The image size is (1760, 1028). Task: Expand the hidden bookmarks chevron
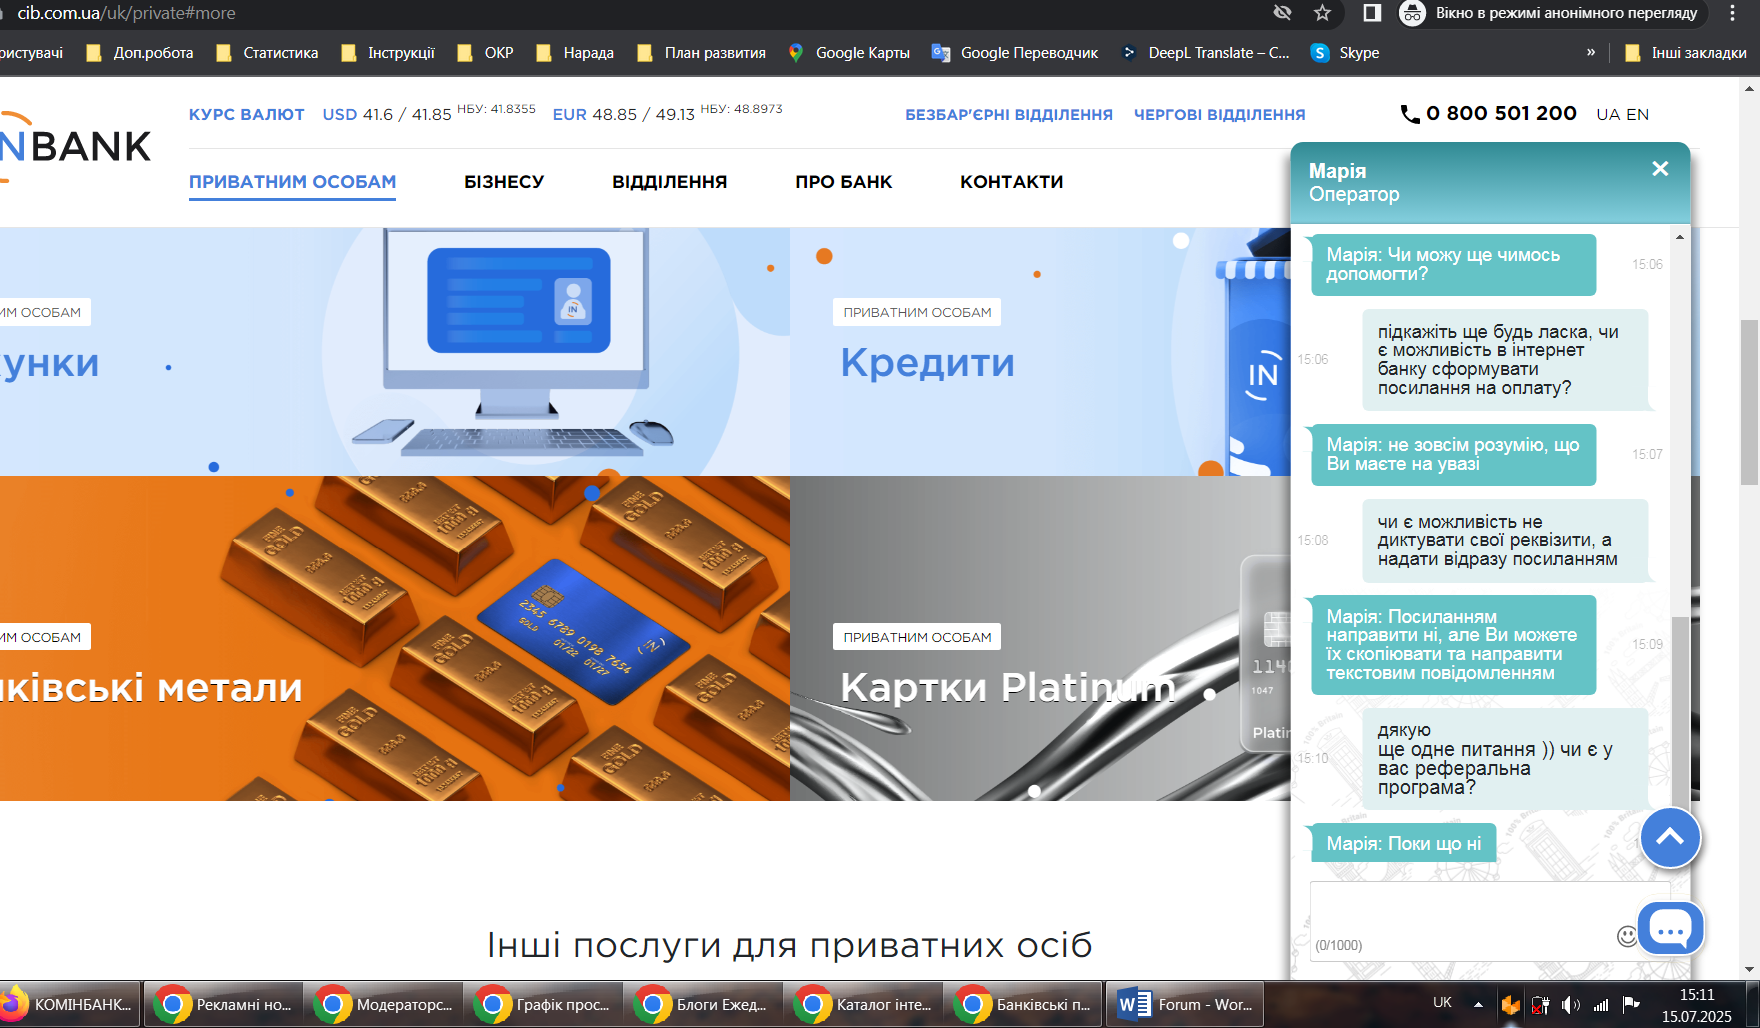click(1591, 52)
